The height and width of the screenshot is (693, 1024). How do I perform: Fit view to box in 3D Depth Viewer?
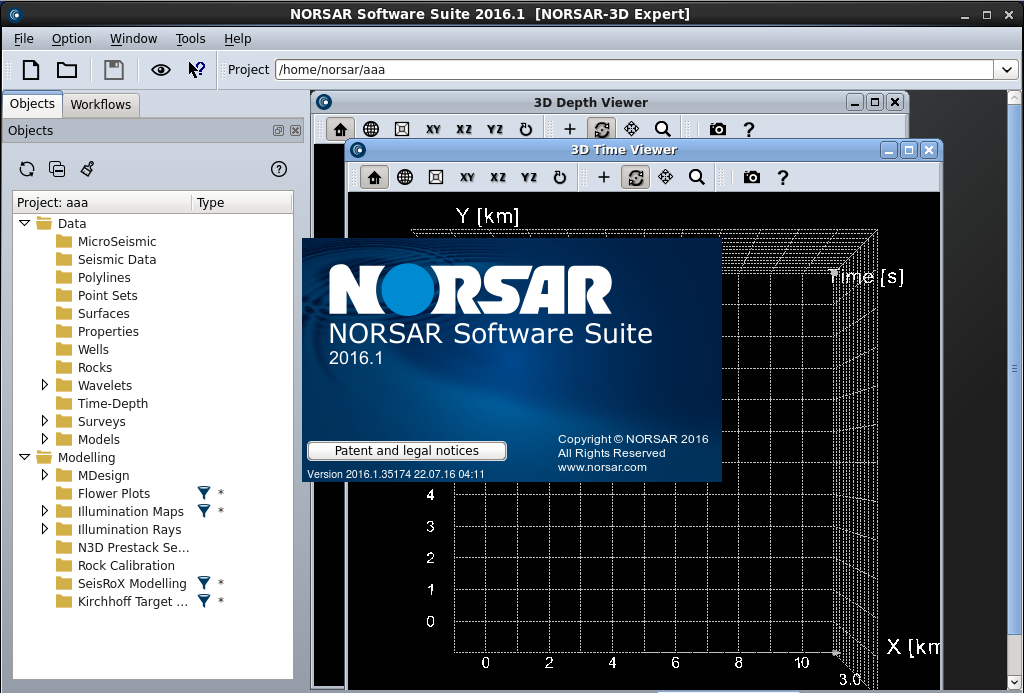(x=402, y=129)
